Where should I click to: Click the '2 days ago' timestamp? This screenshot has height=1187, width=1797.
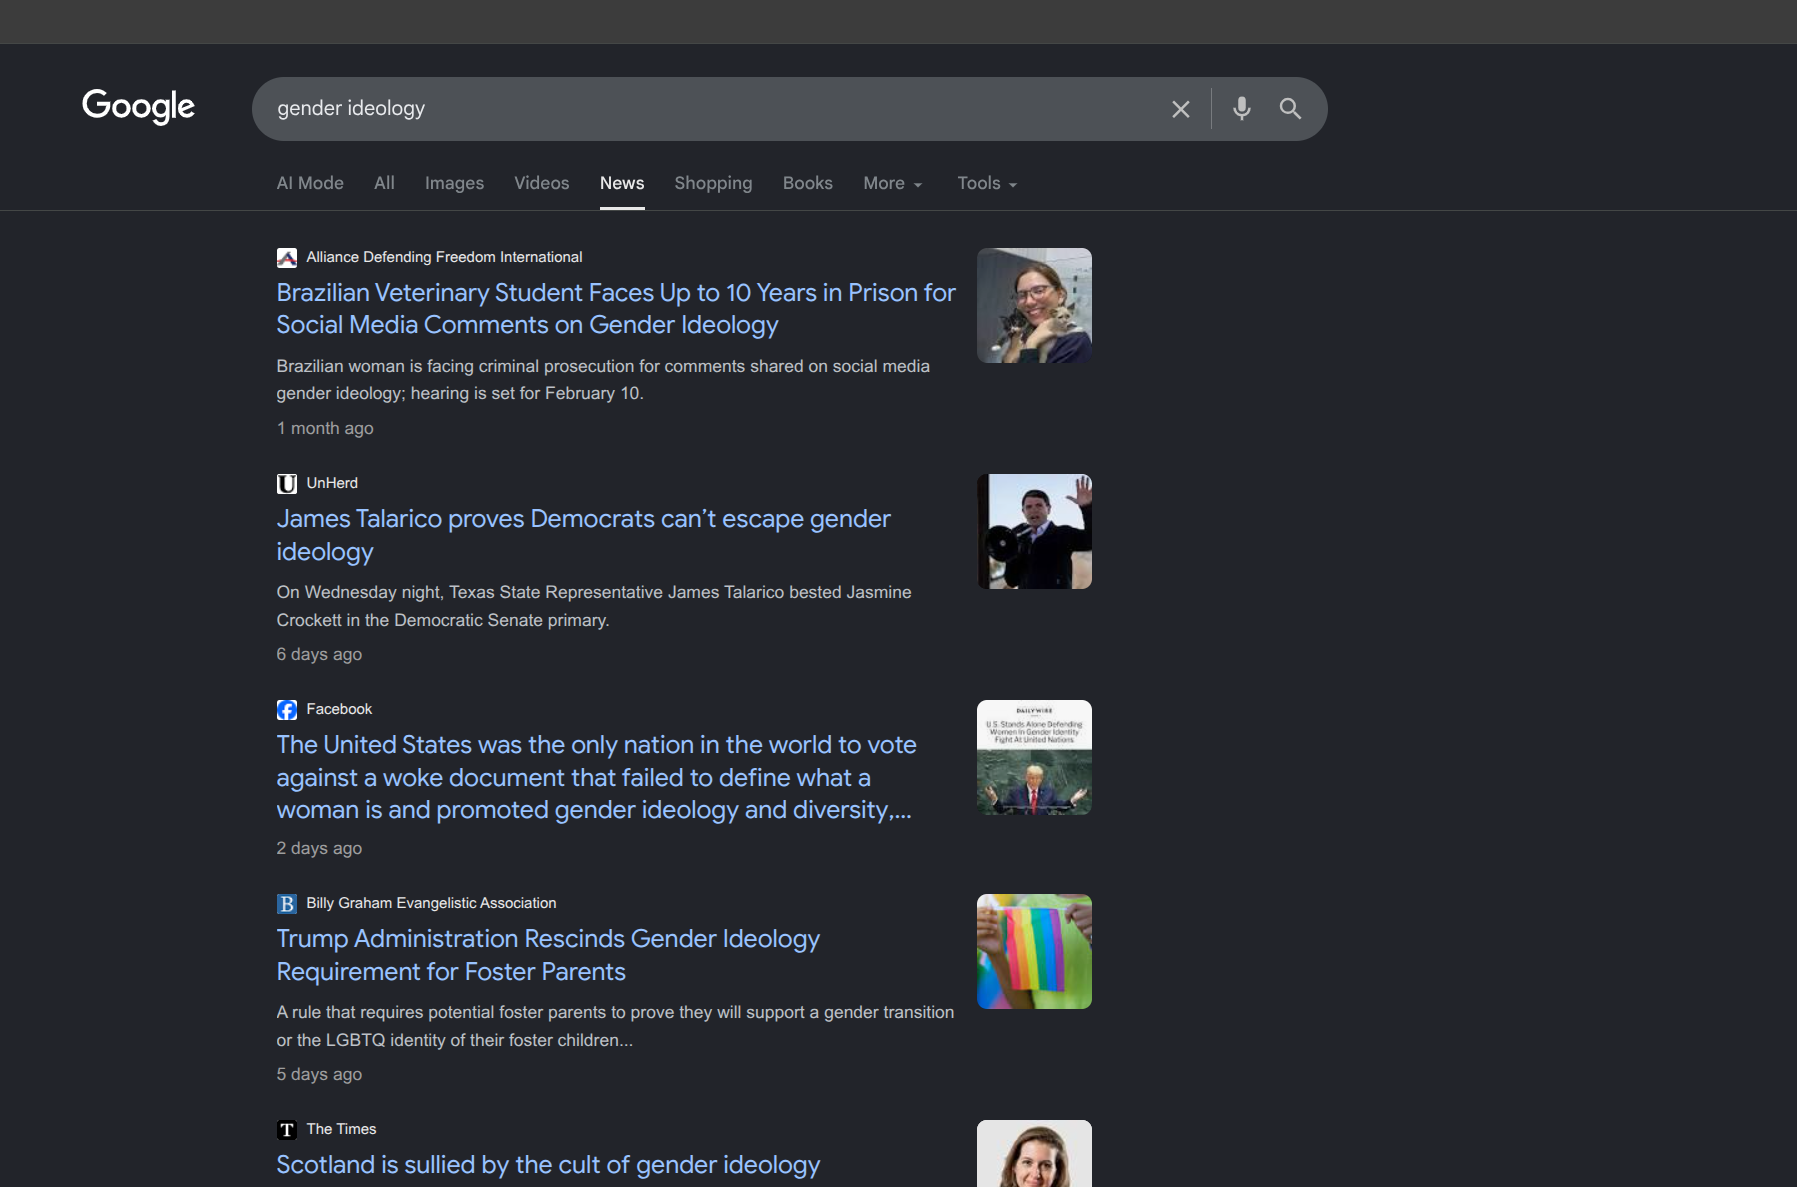(319, 848)
